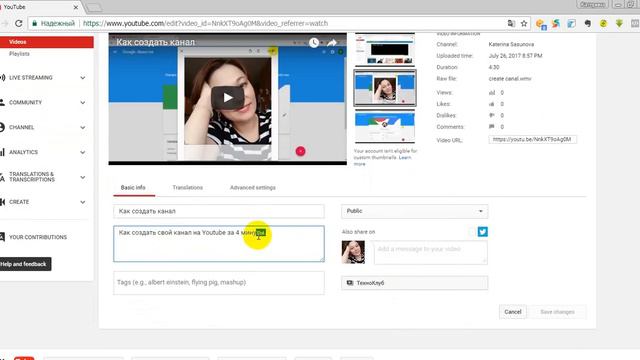Expand the Create sidebar section

[83, 202]
